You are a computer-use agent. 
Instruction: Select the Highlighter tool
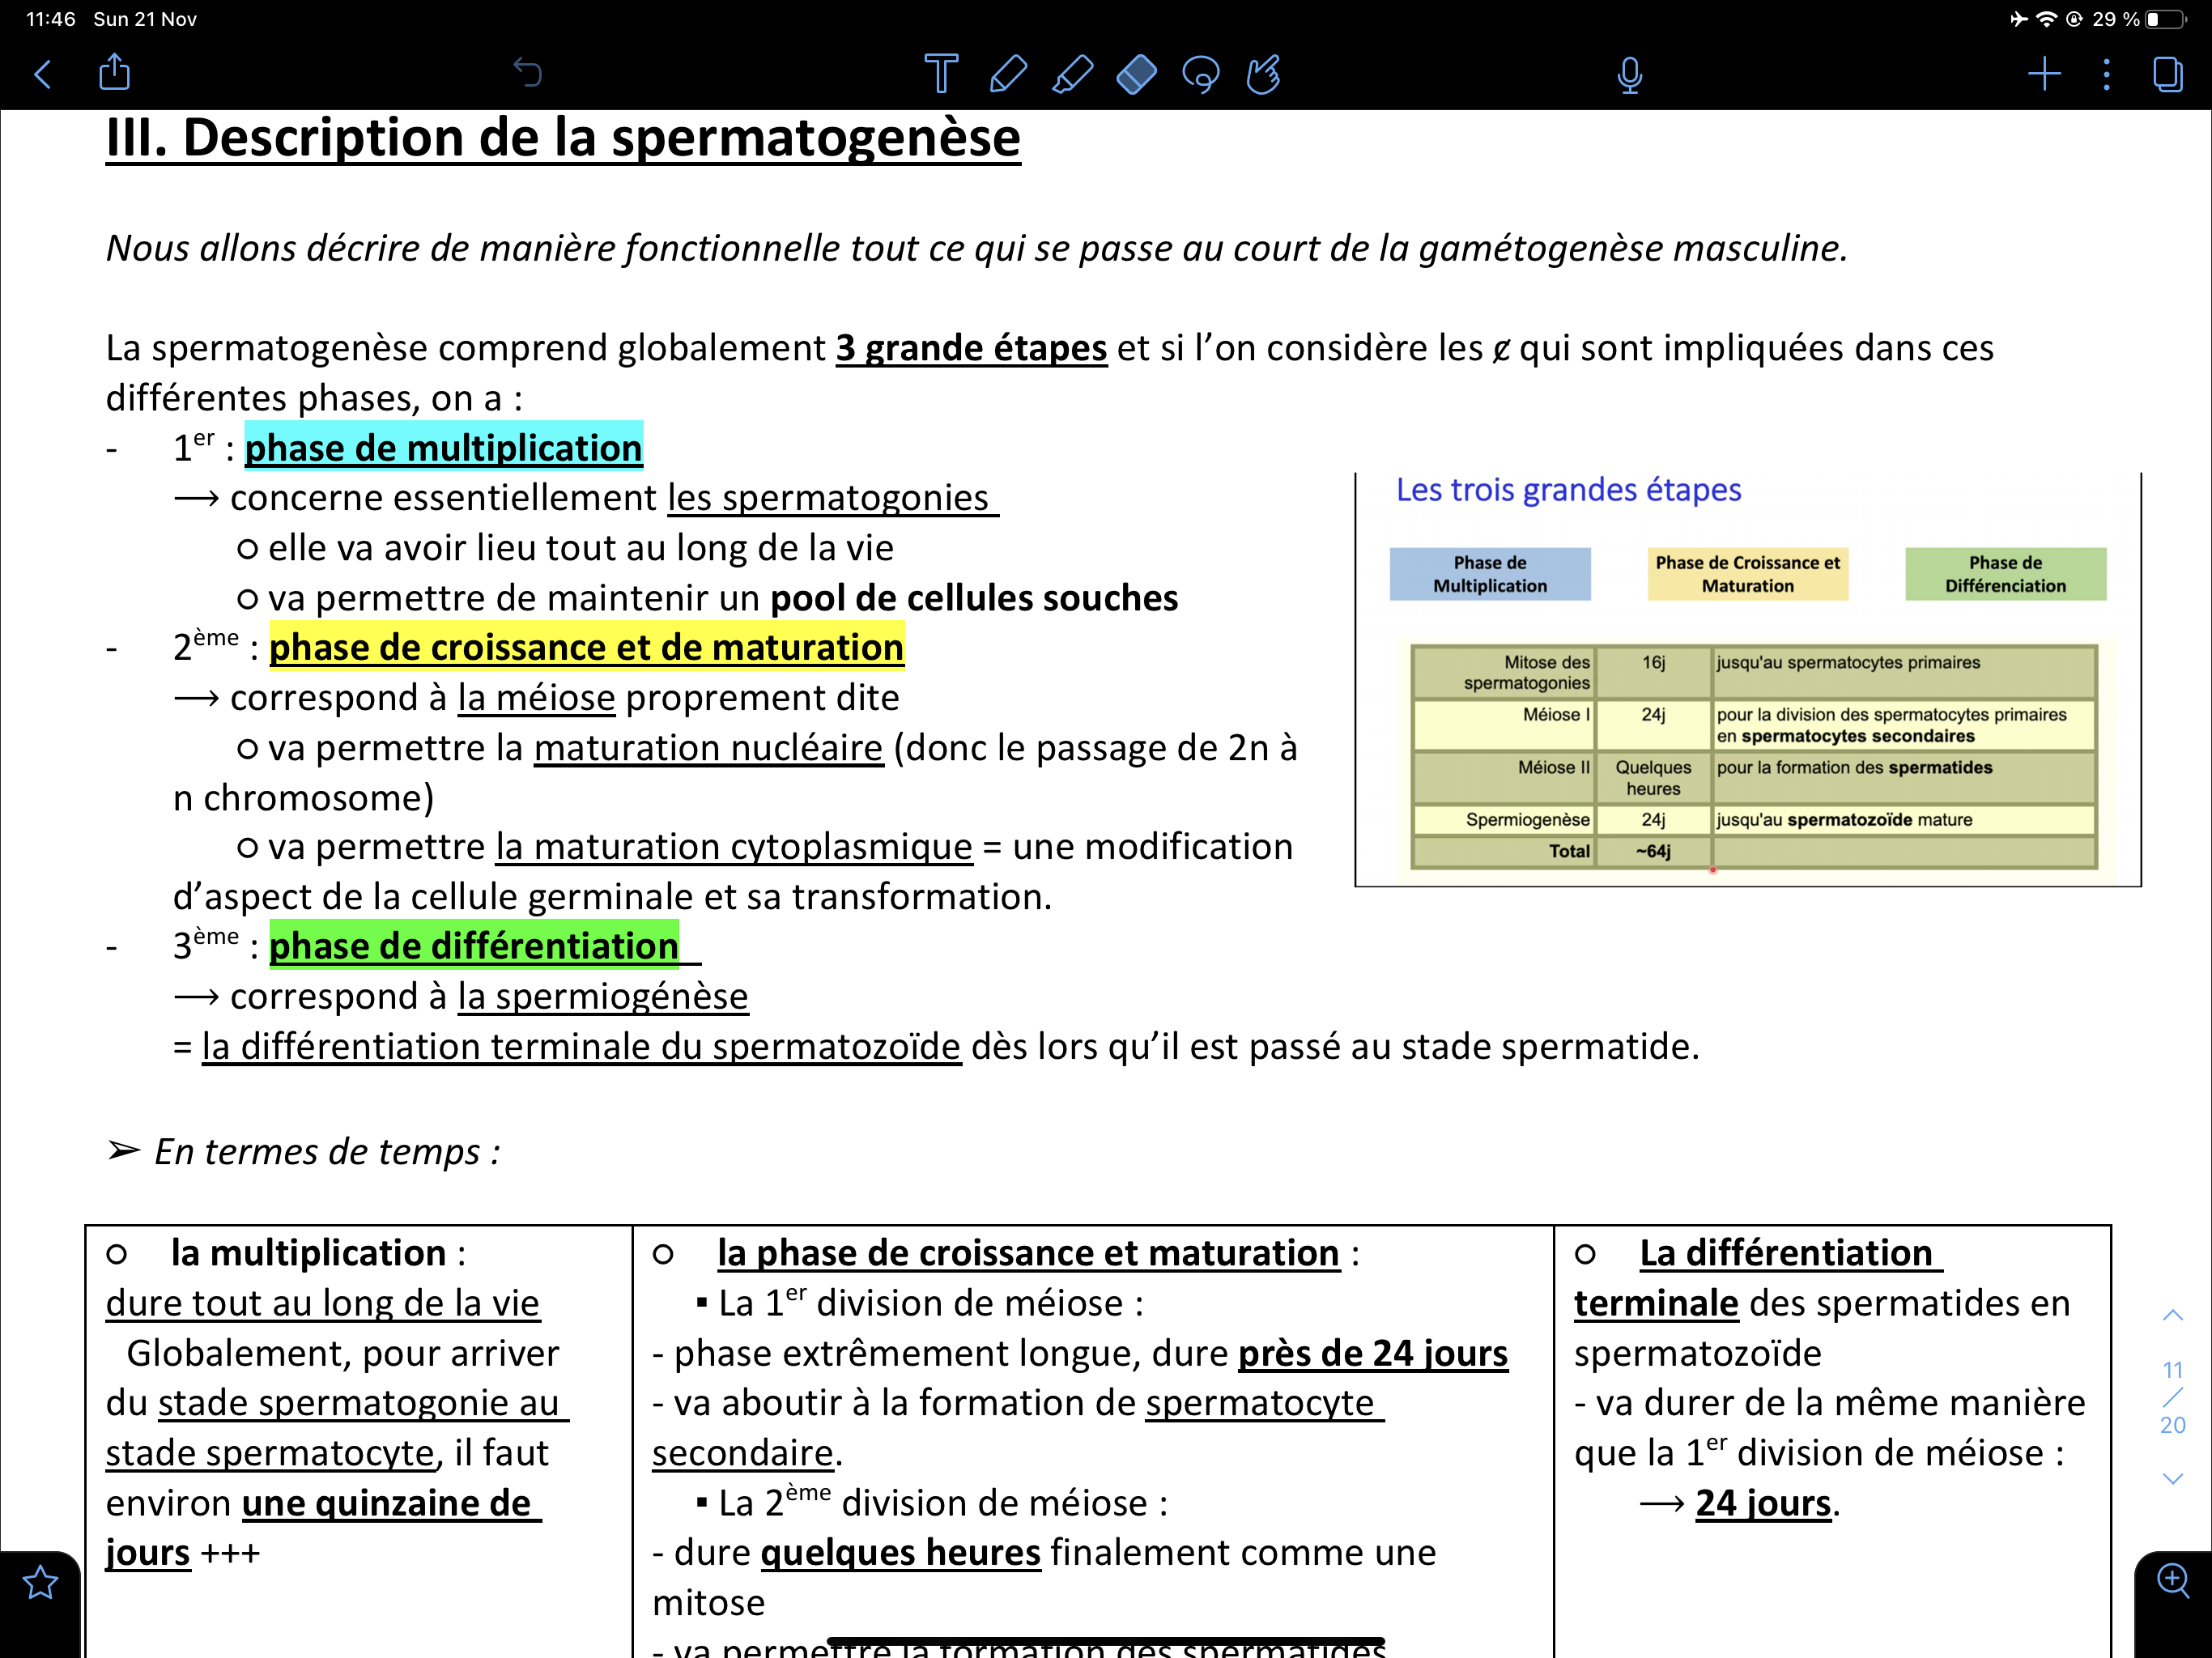tap(1072, 74)
